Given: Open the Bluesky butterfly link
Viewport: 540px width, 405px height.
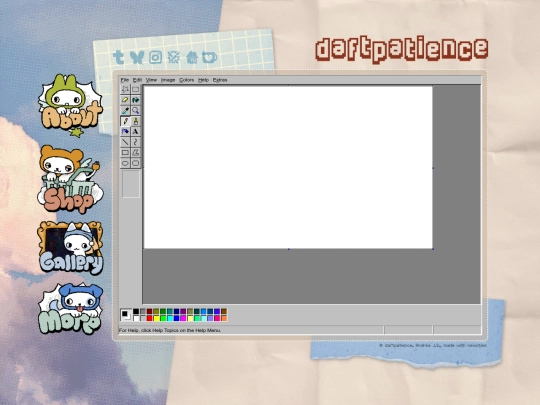Looking at the screenshot, I should pos(137,57).
